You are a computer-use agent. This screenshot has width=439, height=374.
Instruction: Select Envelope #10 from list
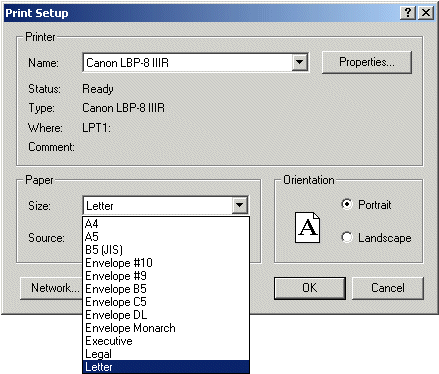(x=166, y=263)
